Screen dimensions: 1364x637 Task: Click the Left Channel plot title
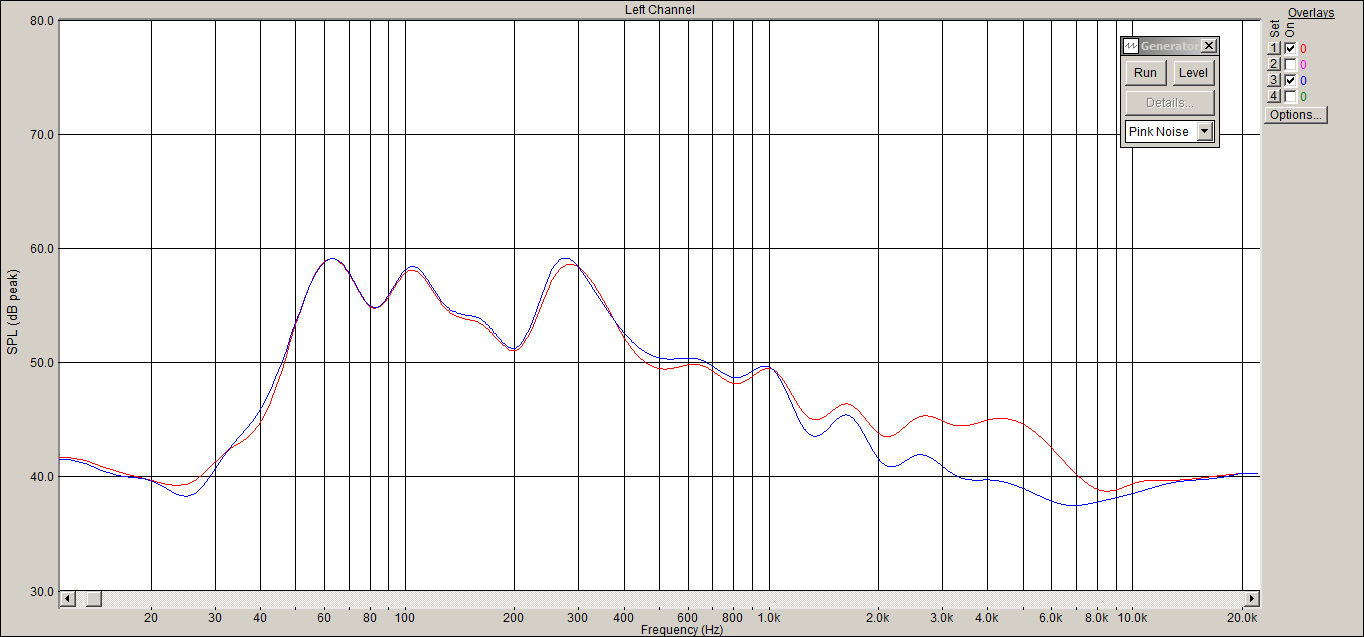[x=660, y=10]
